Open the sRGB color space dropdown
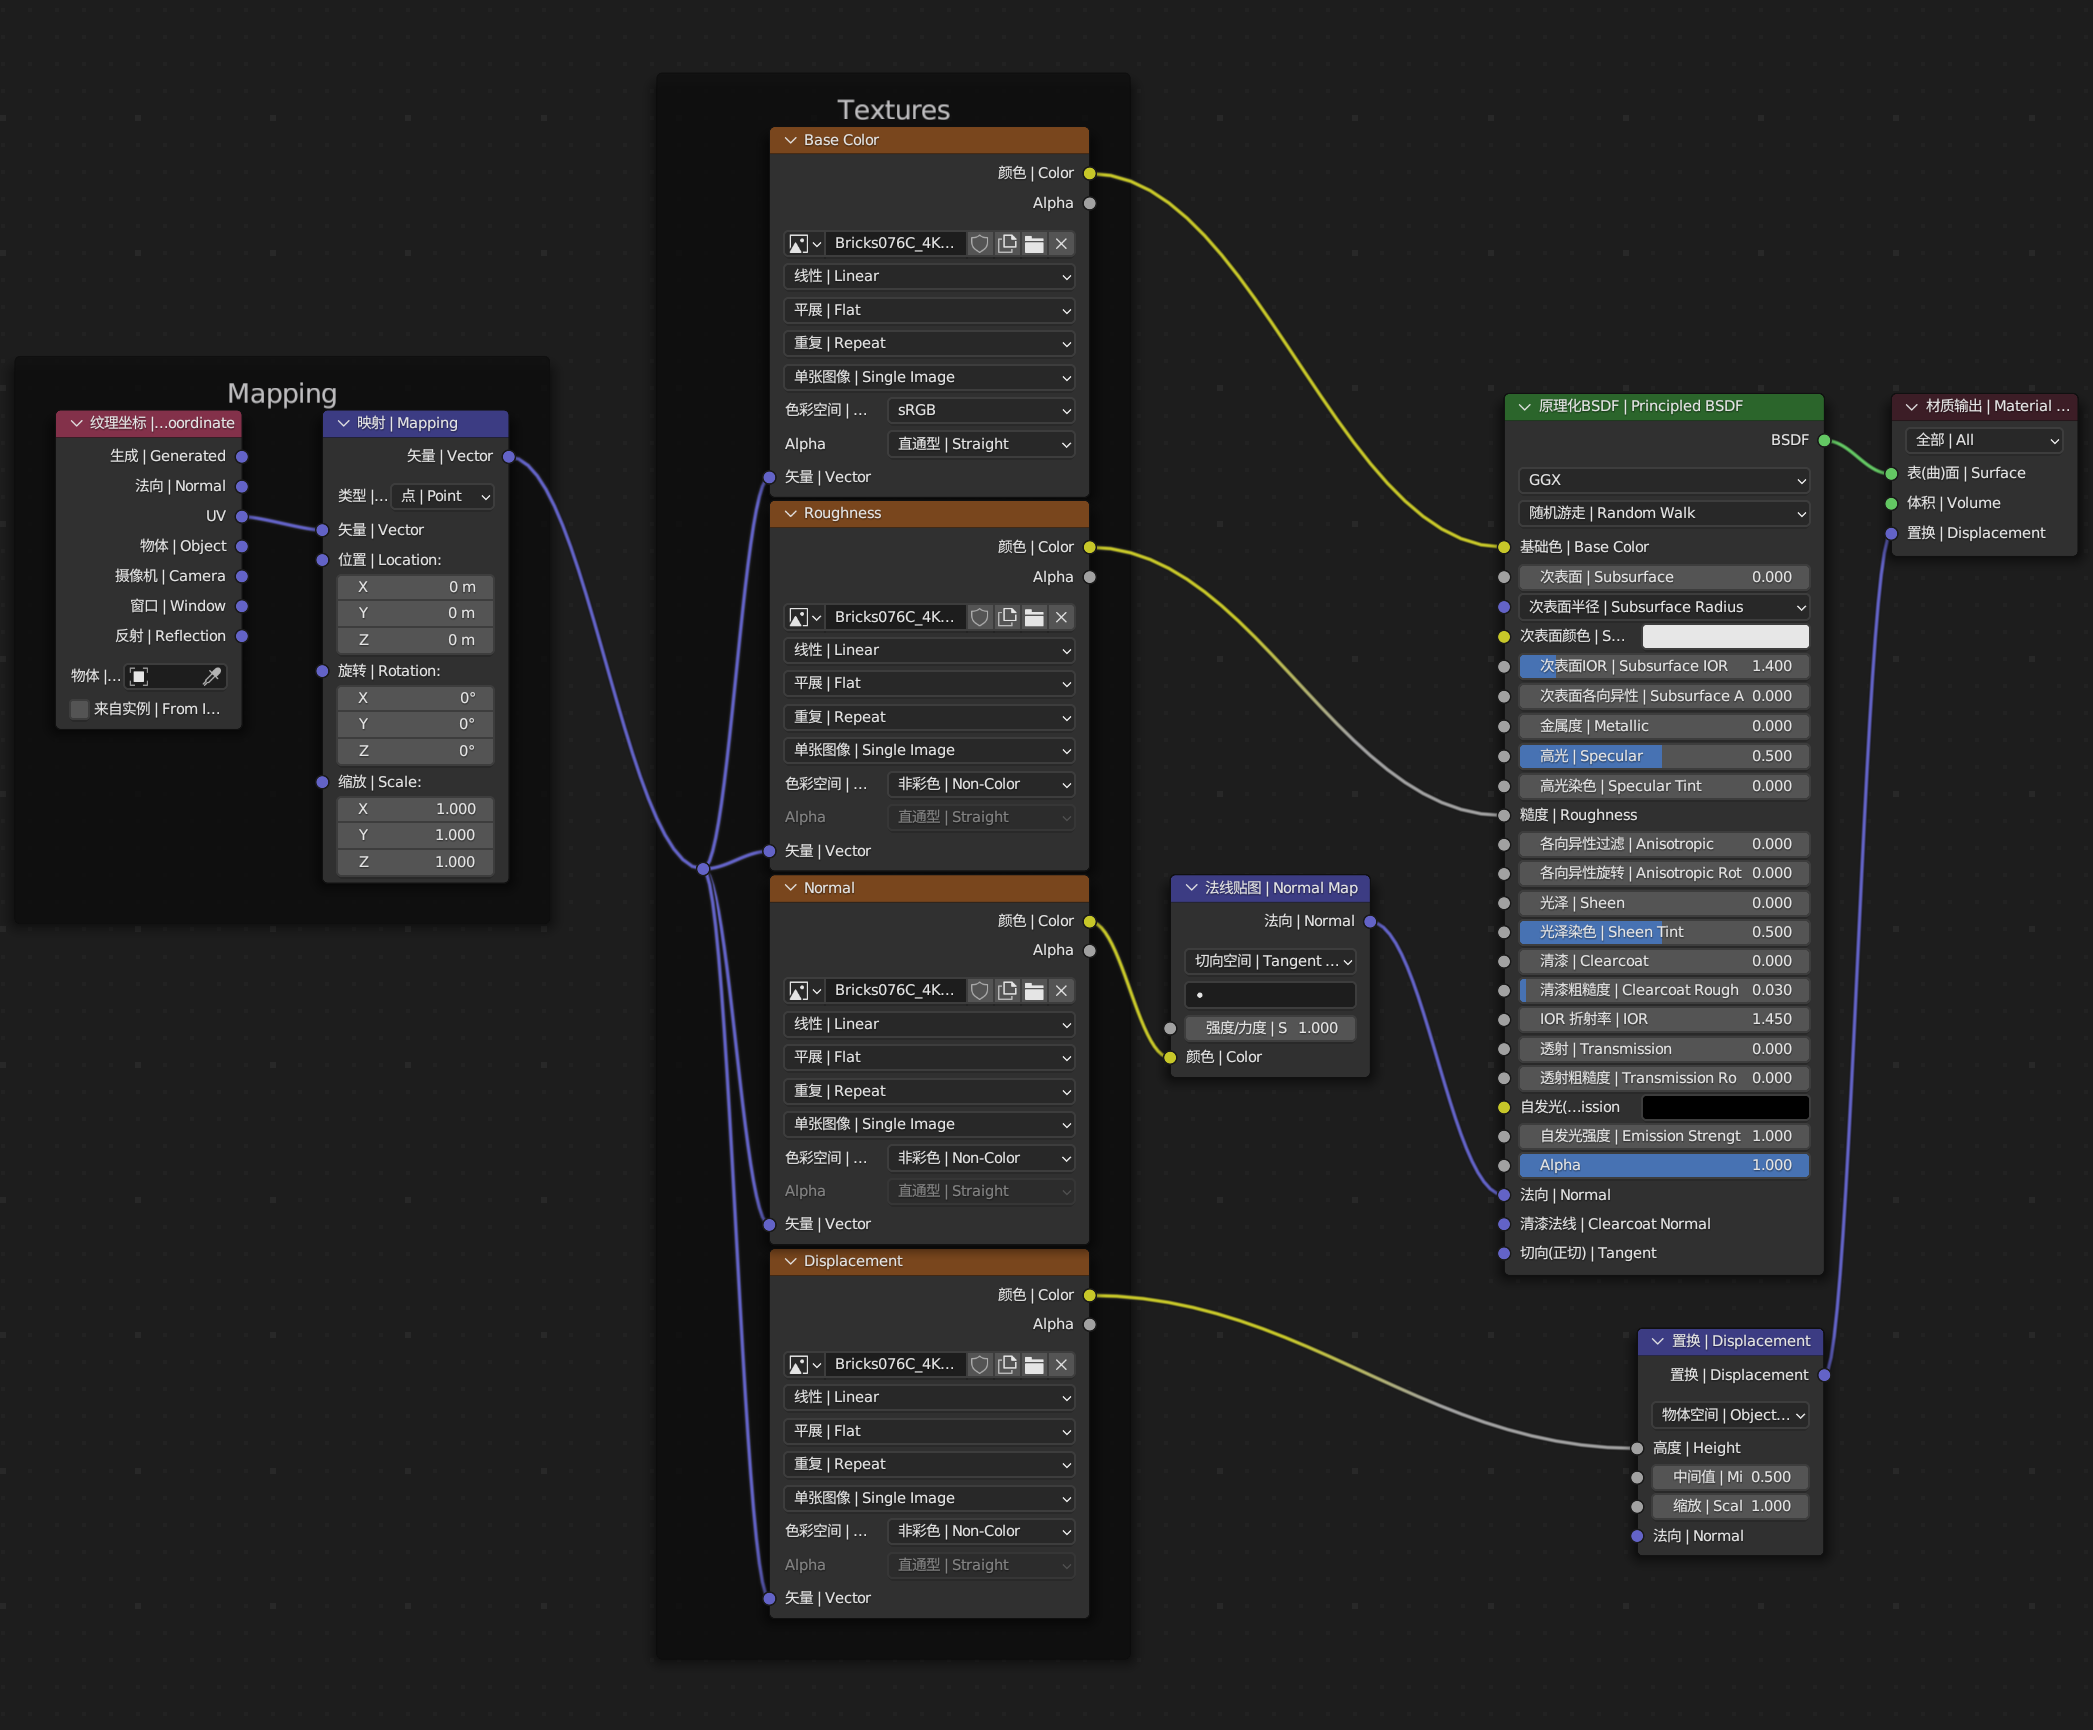This screenshot has width=2093, height=1730. [x=980, y=410]
